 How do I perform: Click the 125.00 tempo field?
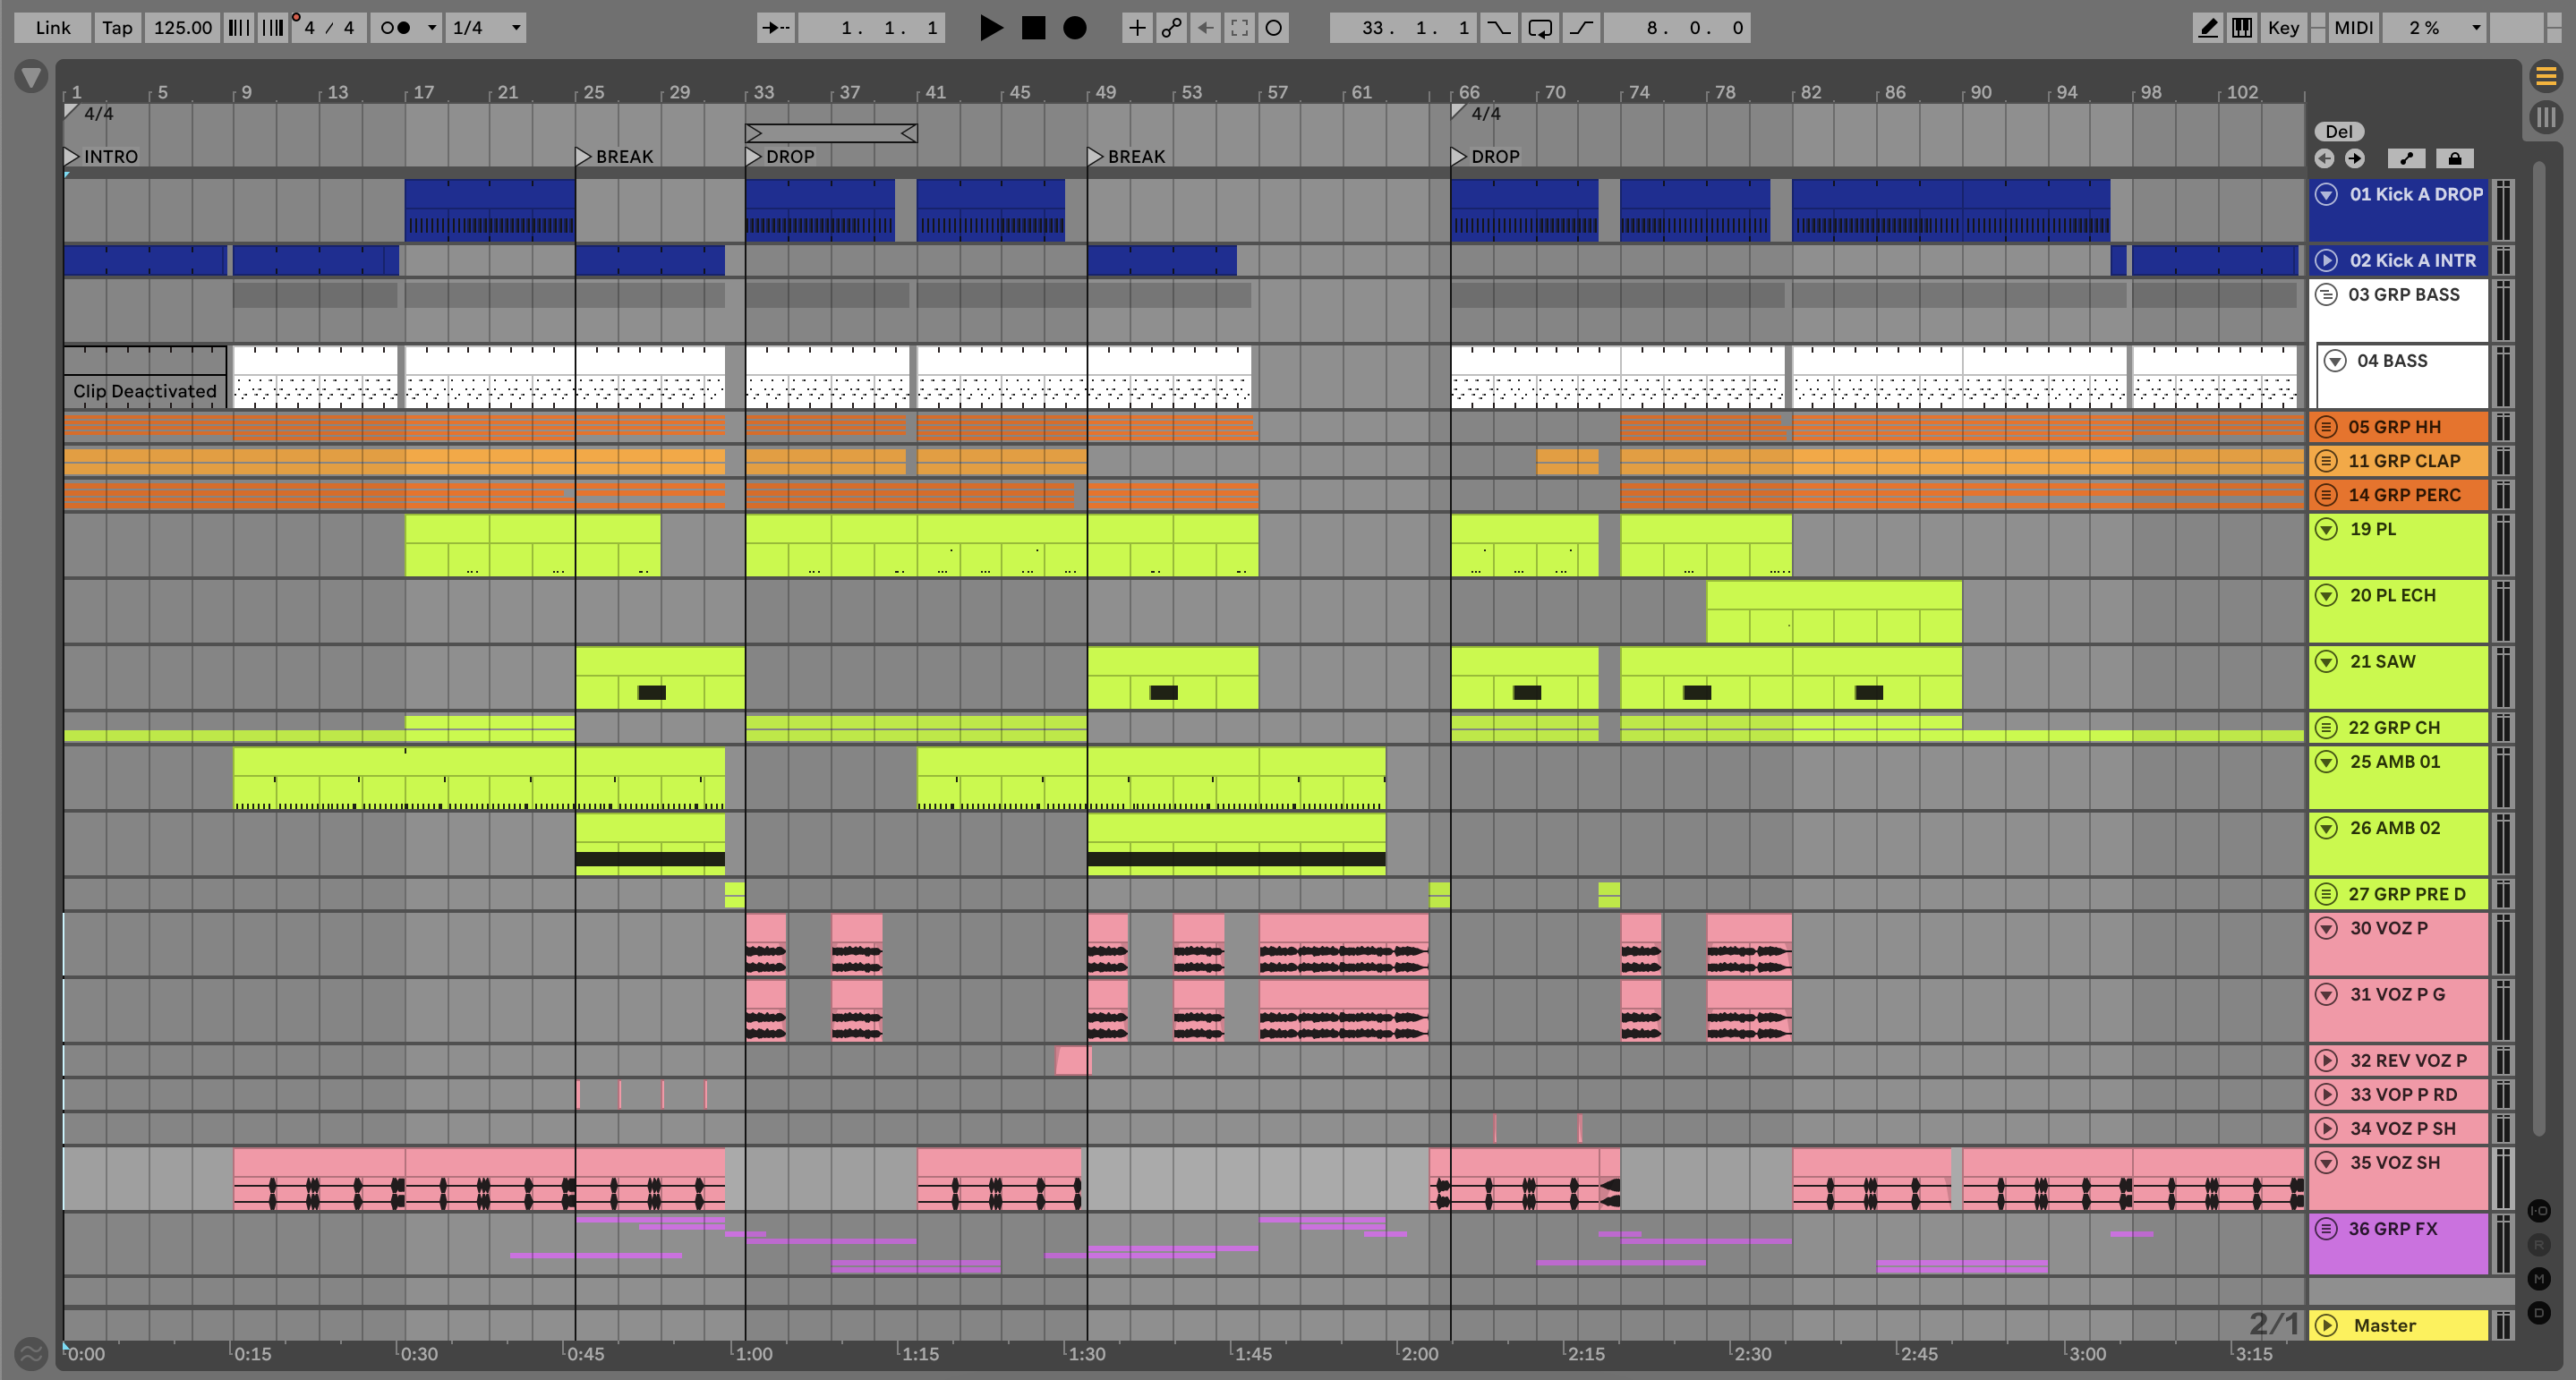(182, 28)
